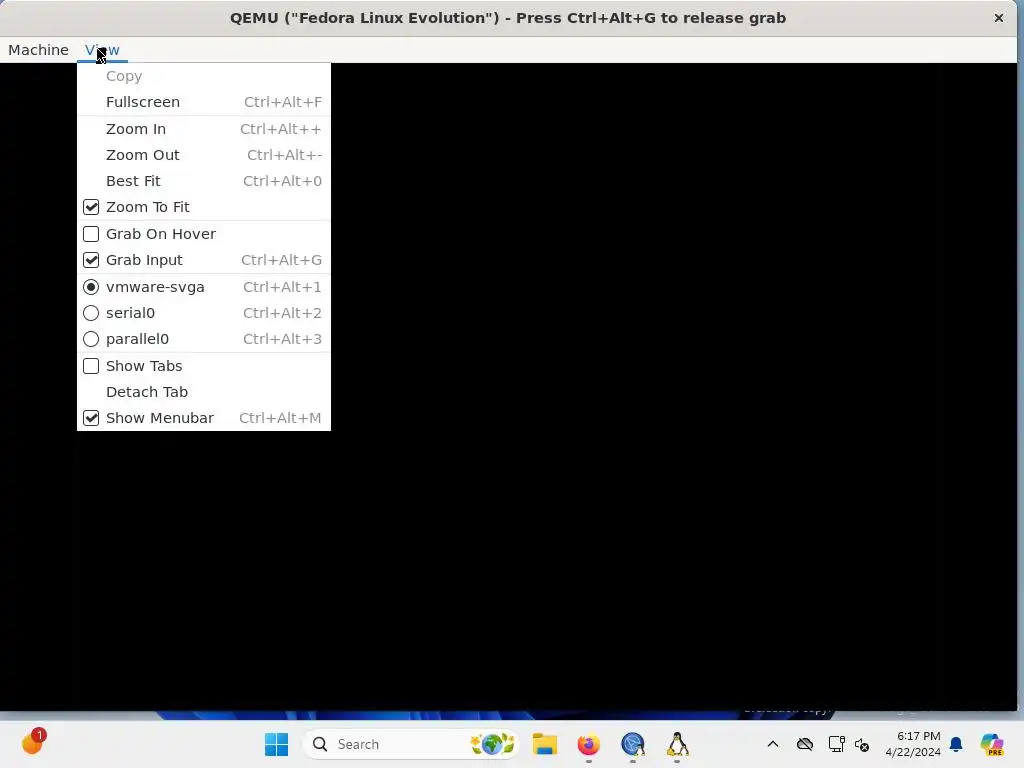Image resolution: width=1024 pixels, height=768 pixels.
Task: Select Fullscreen from View menu
Action: tap(204, 102)
